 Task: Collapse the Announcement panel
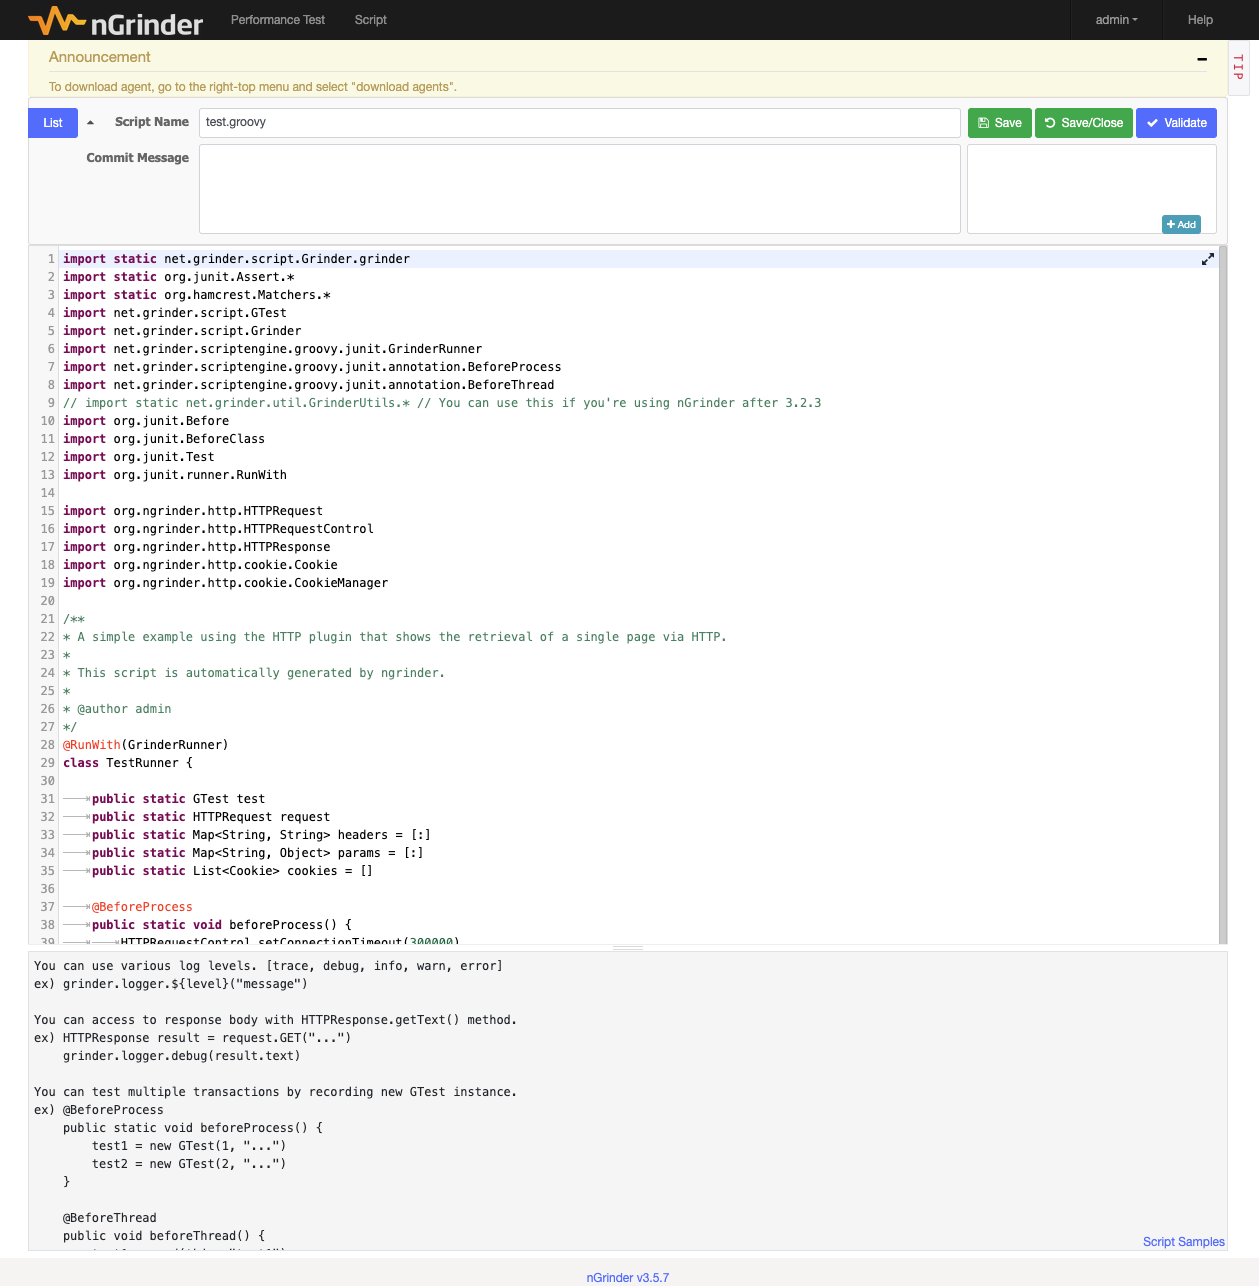tap(1202, 59)
